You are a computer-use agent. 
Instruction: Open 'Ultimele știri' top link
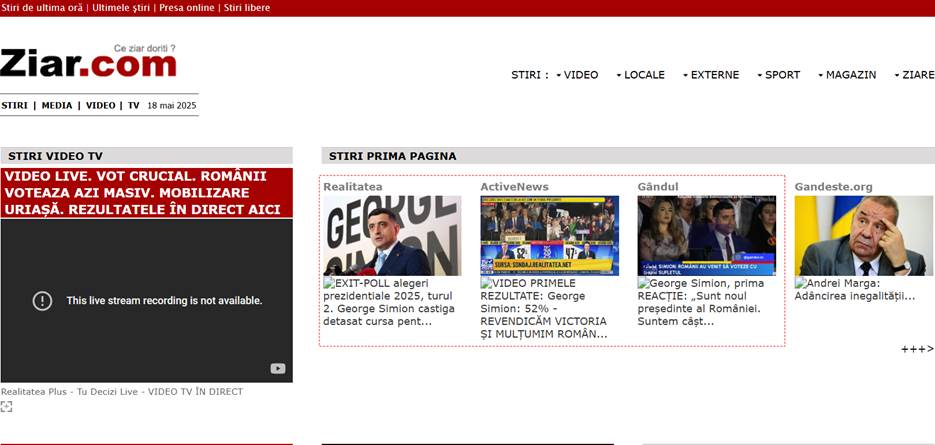(121, 8)
